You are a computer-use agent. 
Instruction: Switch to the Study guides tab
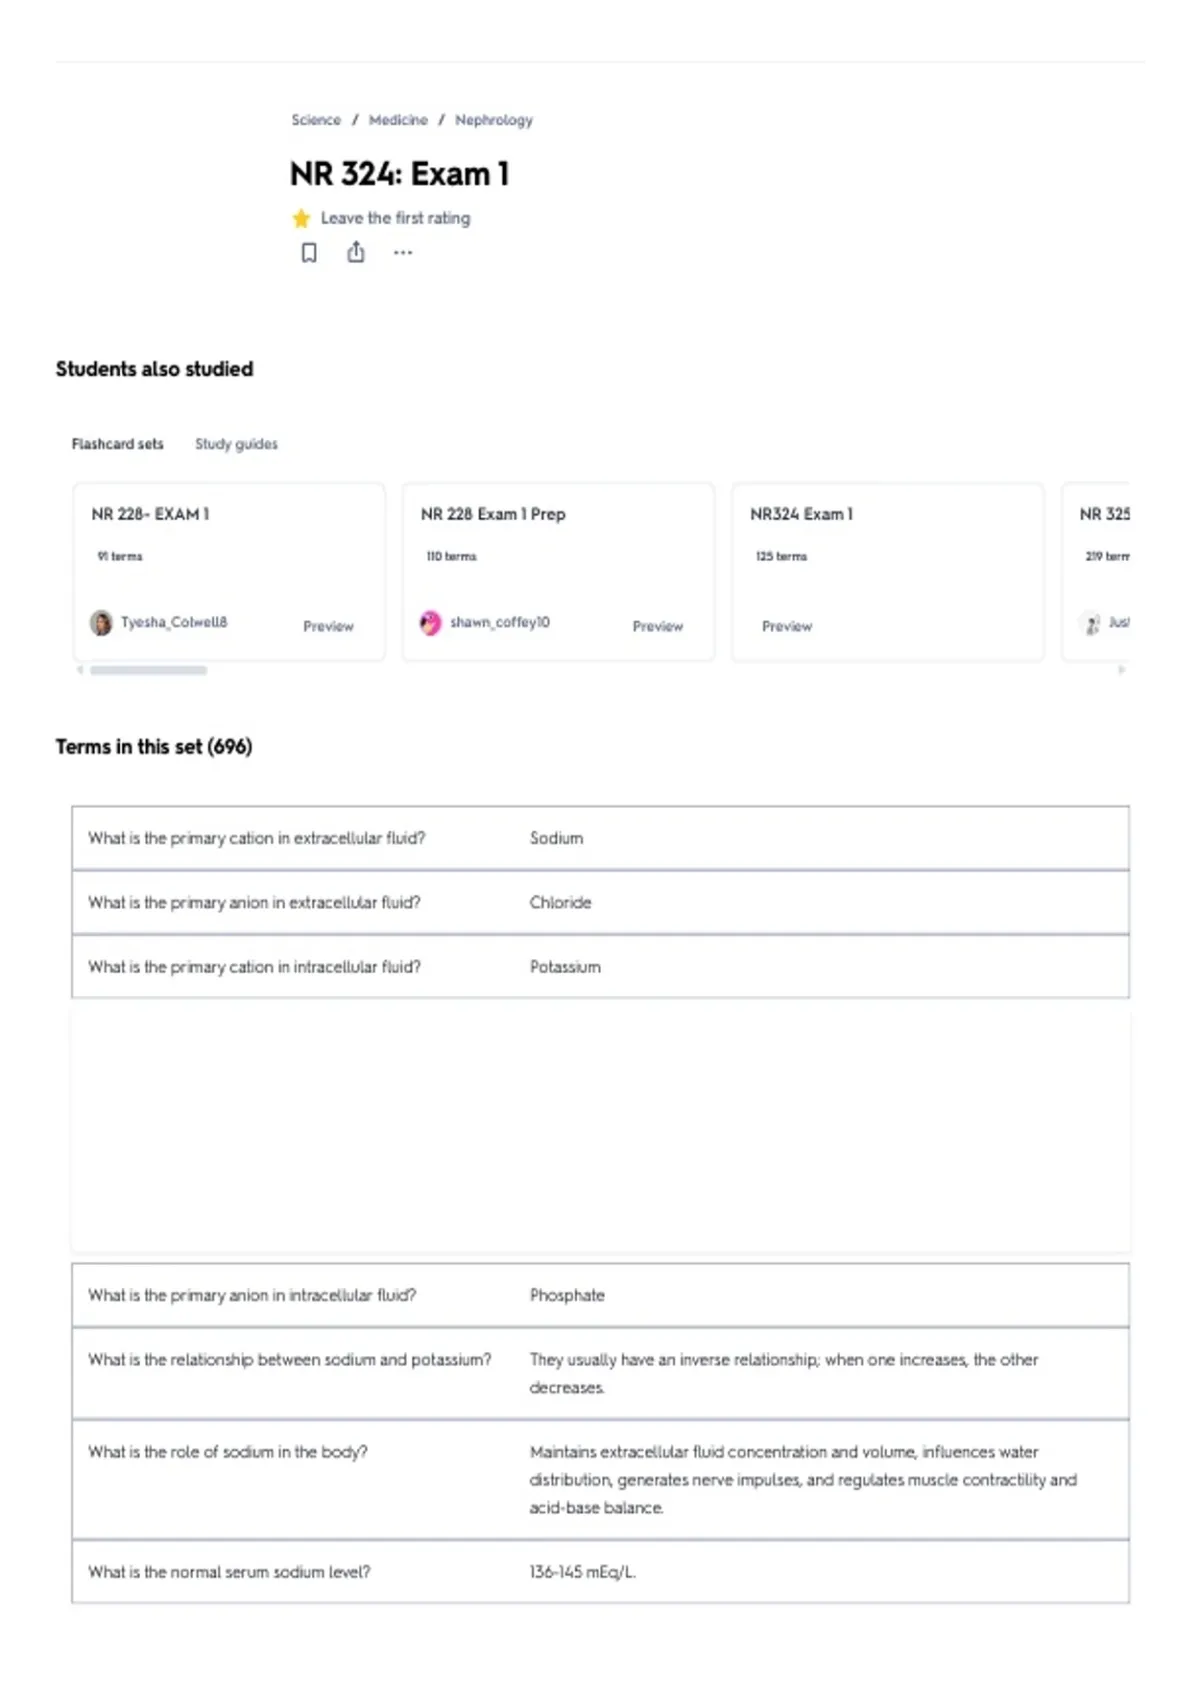[236, 444]
